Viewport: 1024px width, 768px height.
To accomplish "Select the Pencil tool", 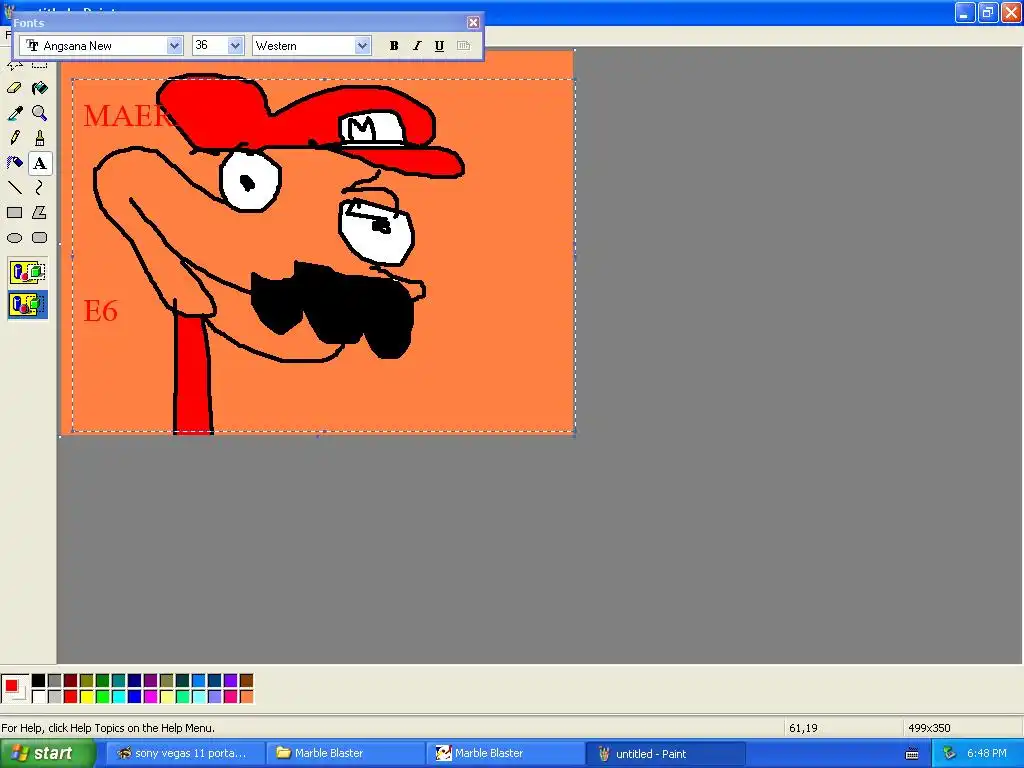I will tap(14, 138).
